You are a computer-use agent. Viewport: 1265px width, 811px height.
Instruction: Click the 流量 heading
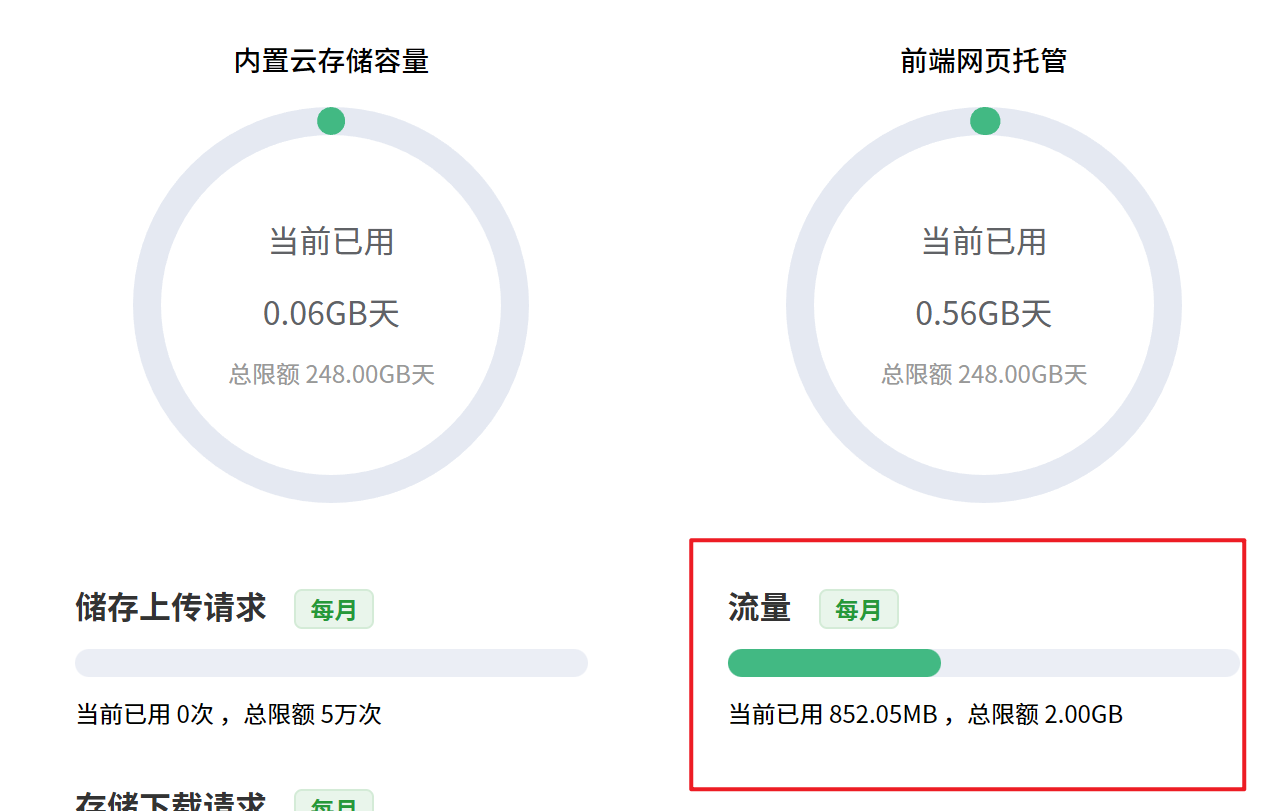point(759,607)
